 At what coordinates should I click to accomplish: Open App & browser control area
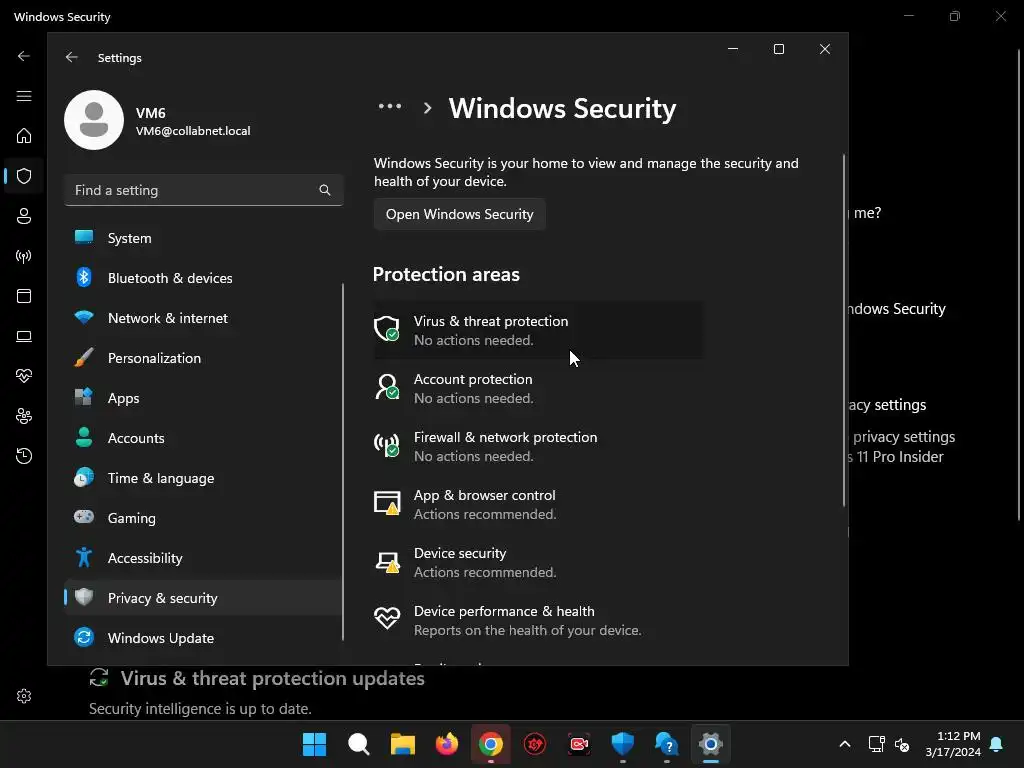(x=538, y=504)
